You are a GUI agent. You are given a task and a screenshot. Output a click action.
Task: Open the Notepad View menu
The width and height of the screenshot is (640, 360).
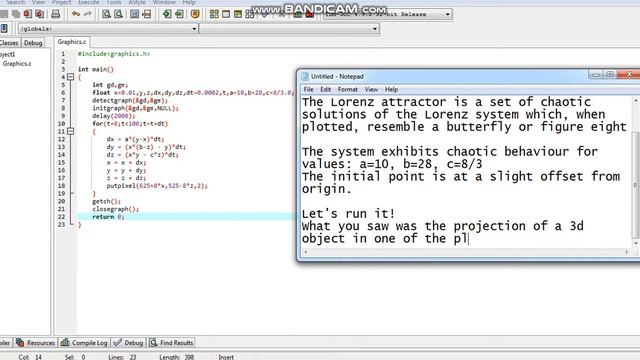[371, 89]
